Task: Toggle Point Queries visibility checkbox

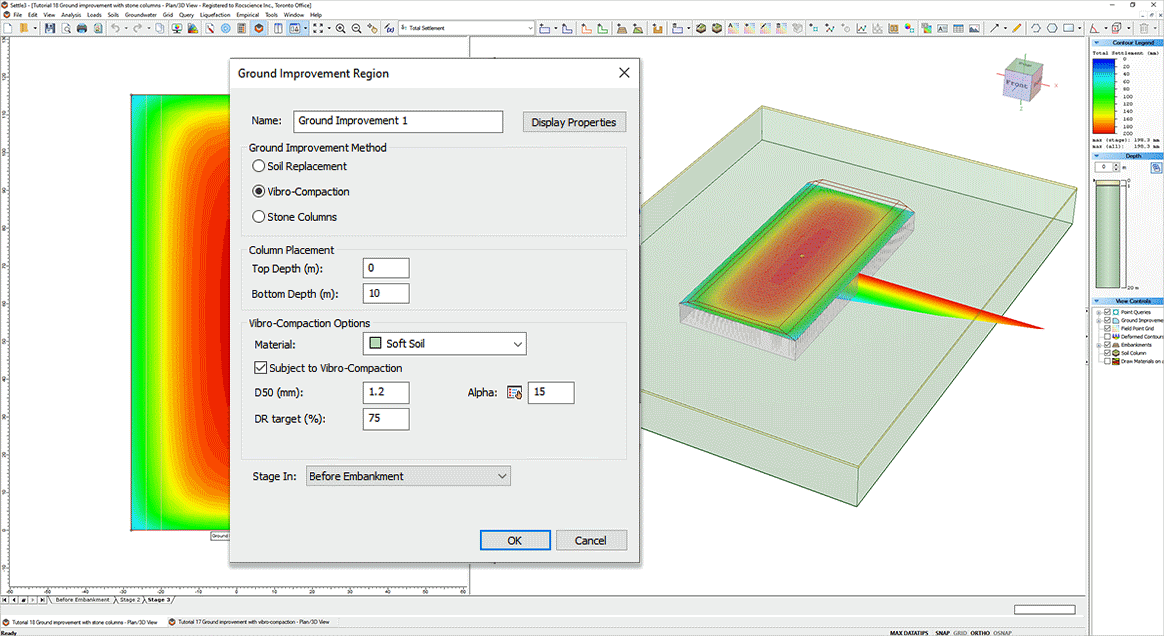Action: [x=1108, y=312]
